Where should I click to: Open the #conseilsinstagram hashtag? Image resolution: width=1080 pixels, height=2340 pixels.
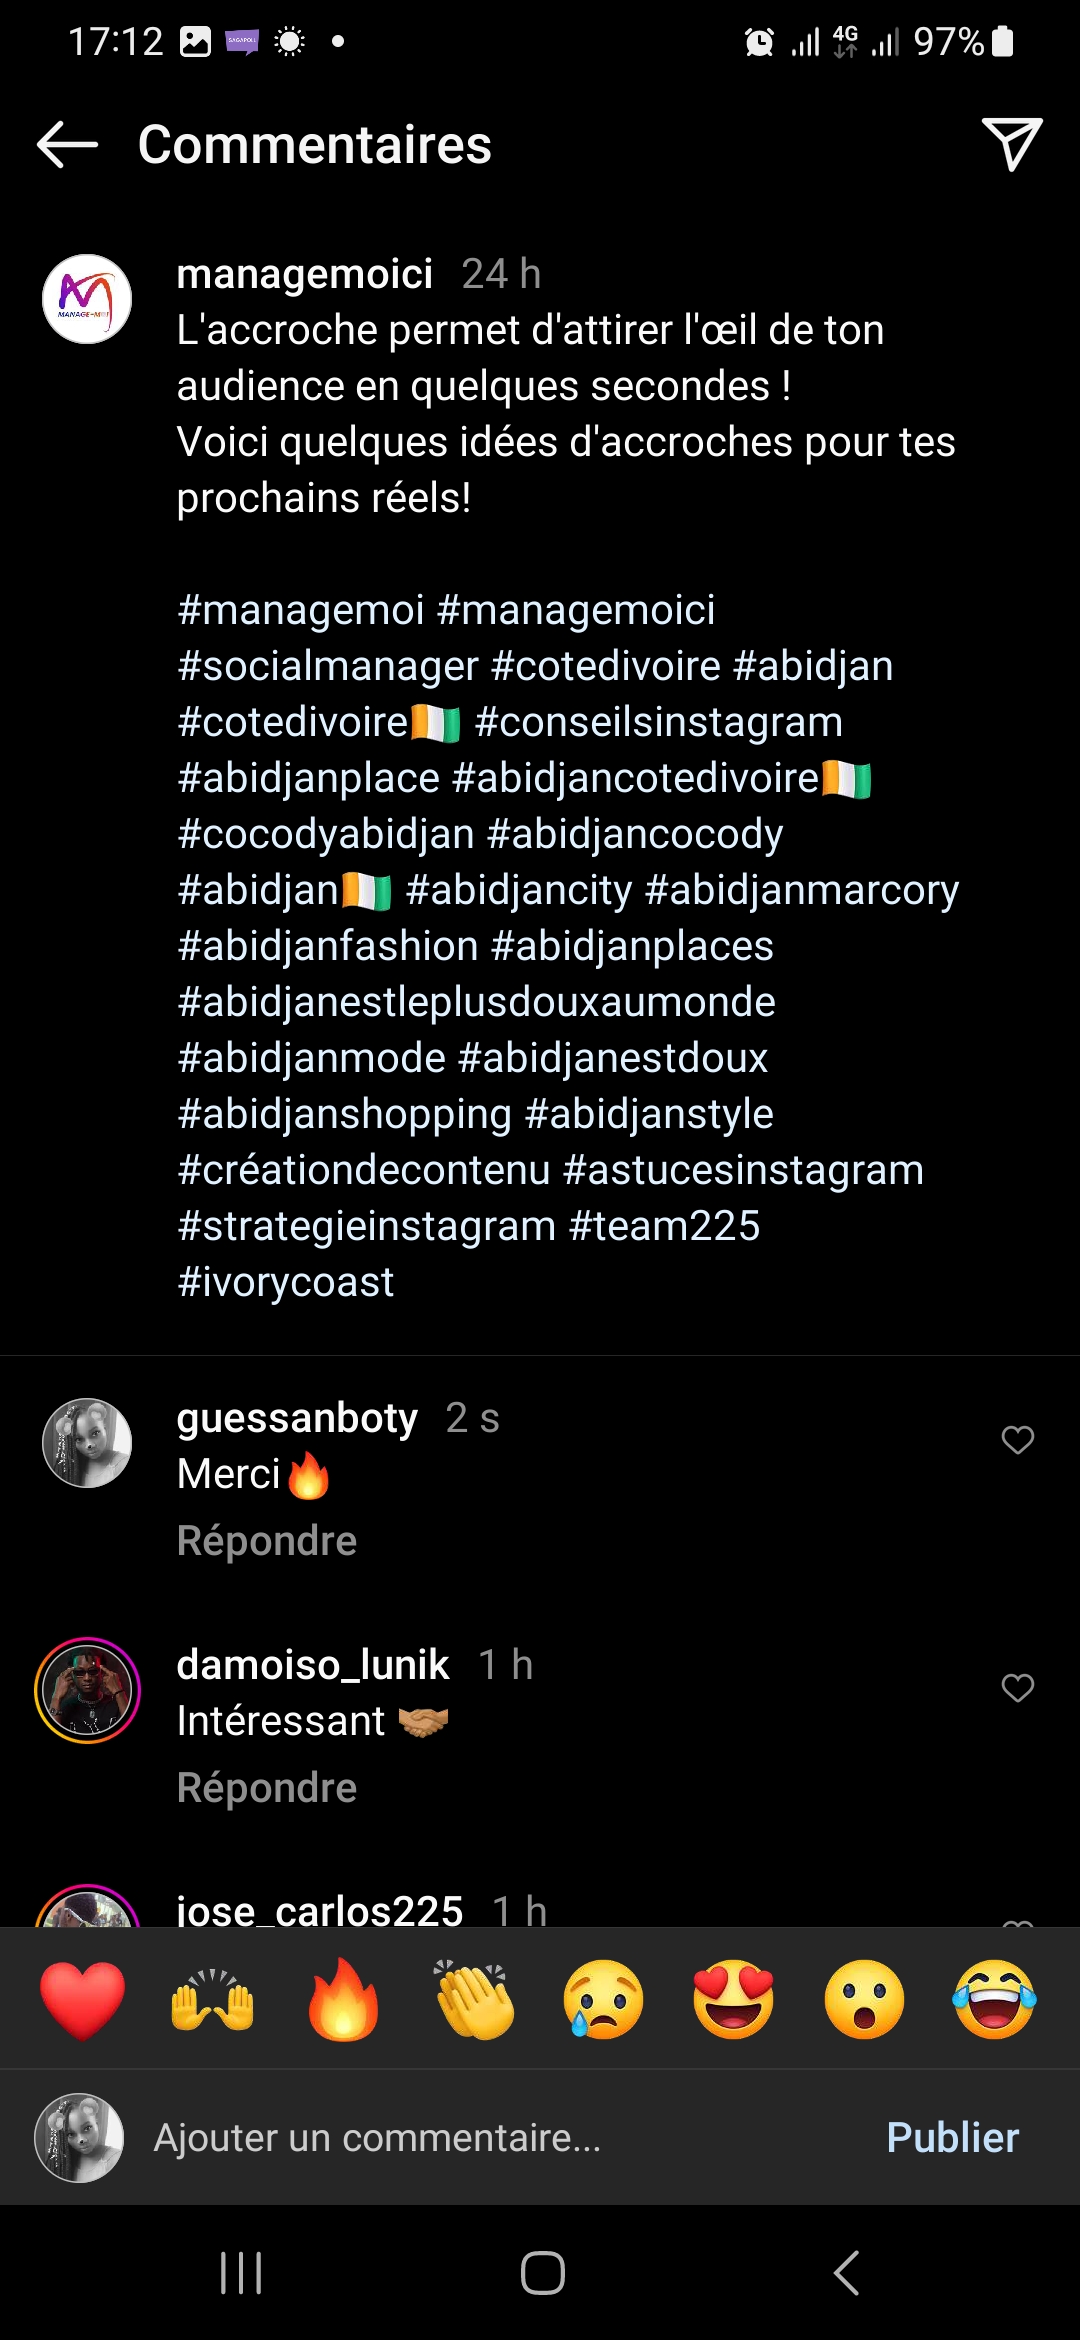pyautogui.click(x=659, y=722)
